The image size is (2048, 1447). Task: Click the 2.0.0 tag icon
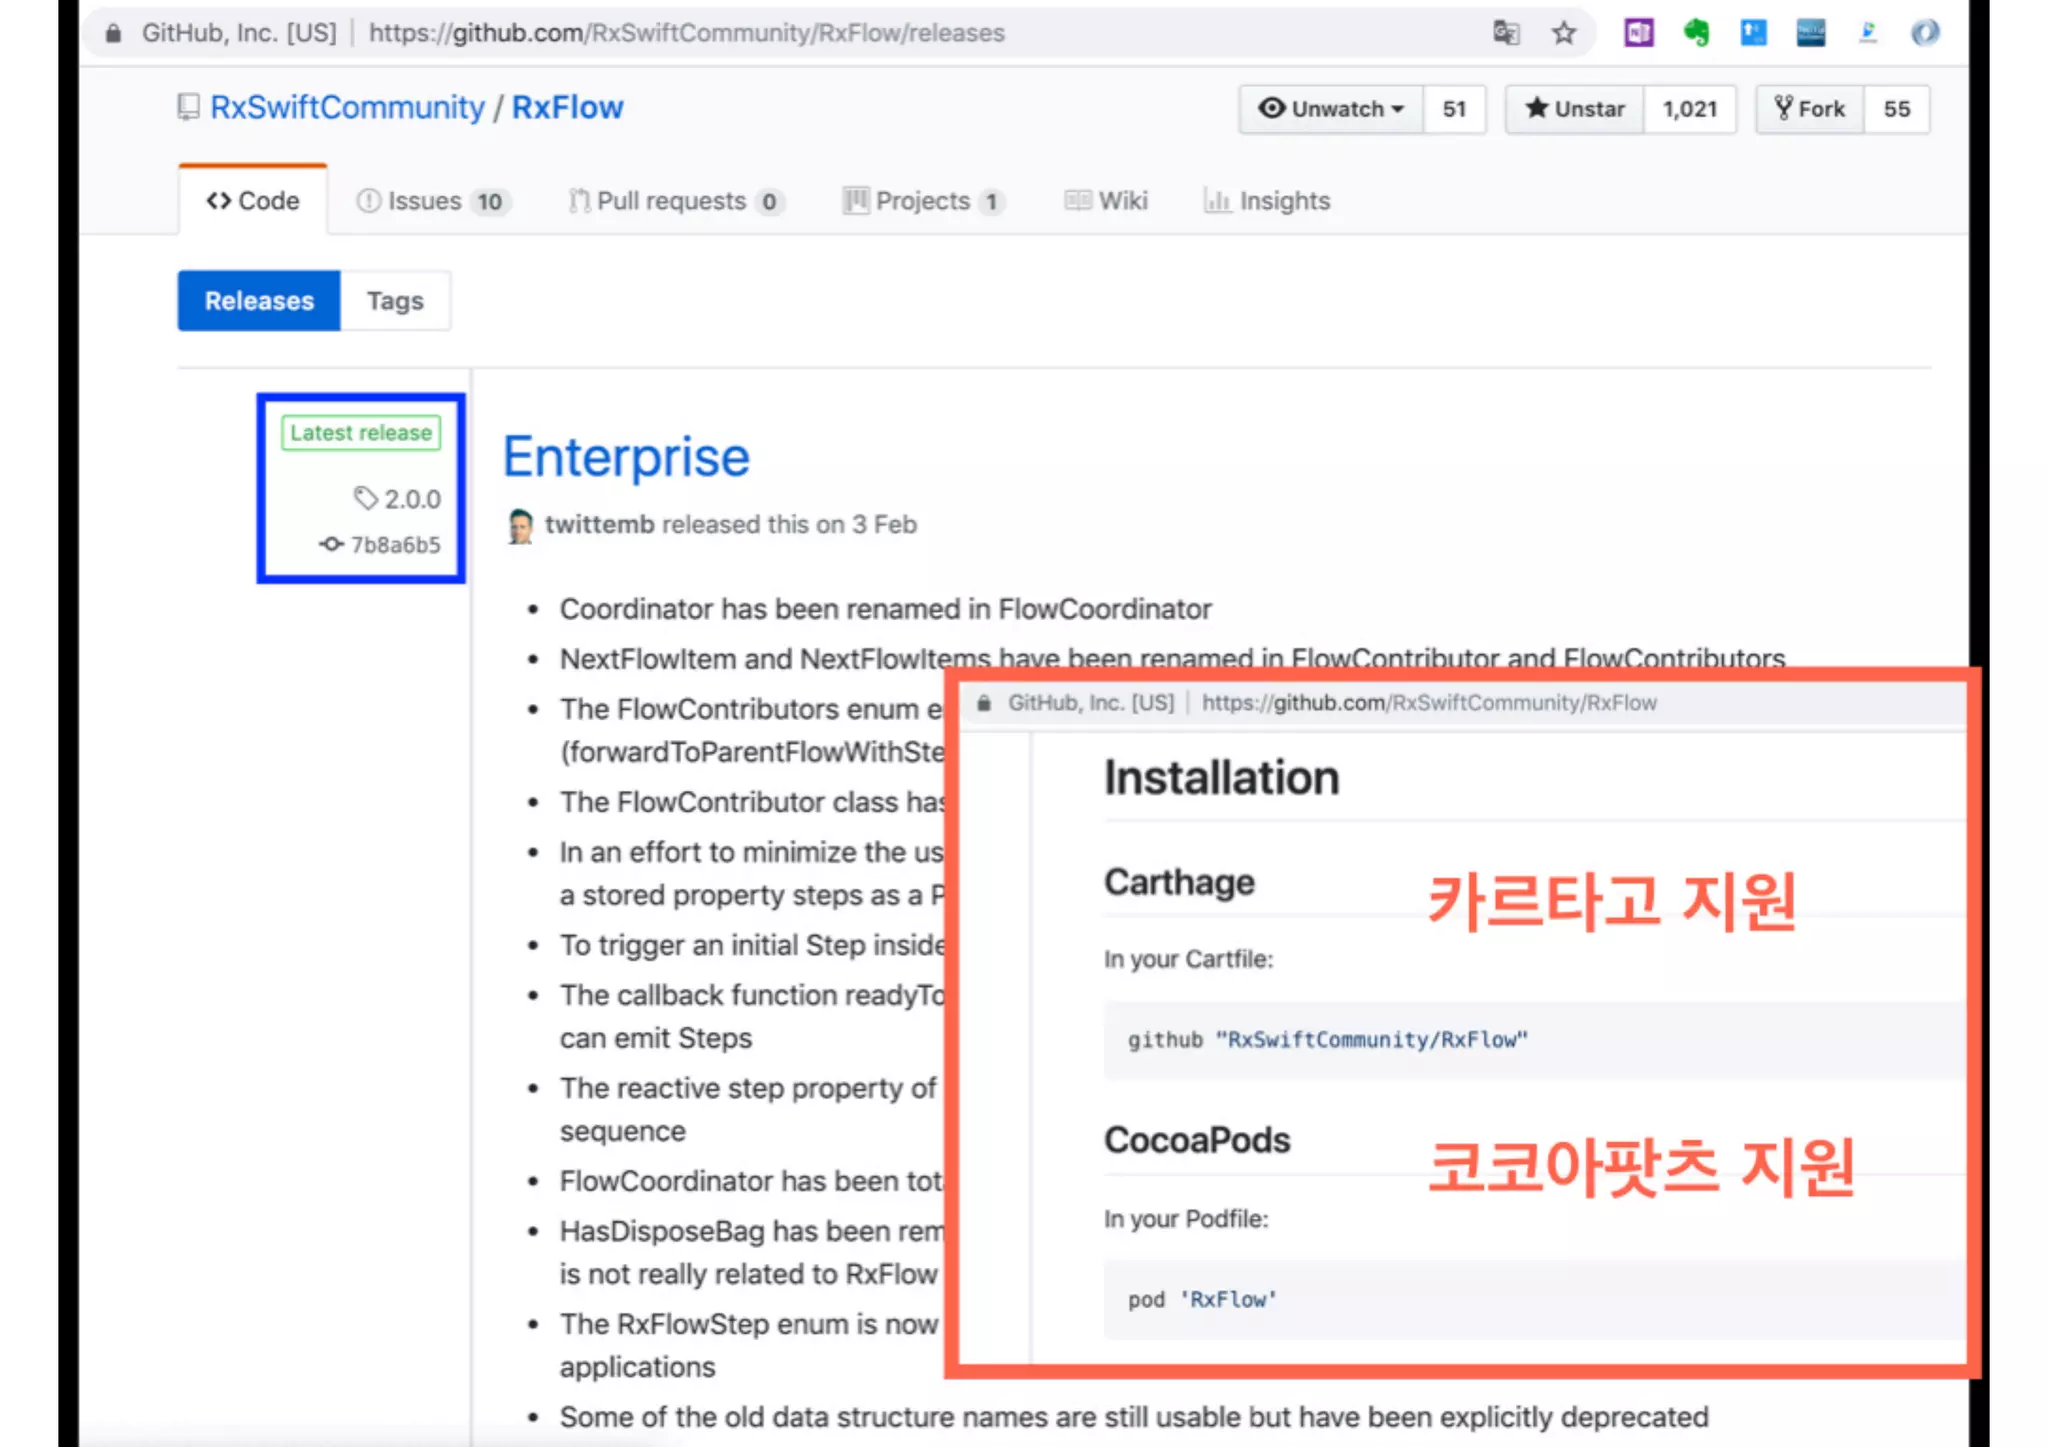tap(365, 498)
